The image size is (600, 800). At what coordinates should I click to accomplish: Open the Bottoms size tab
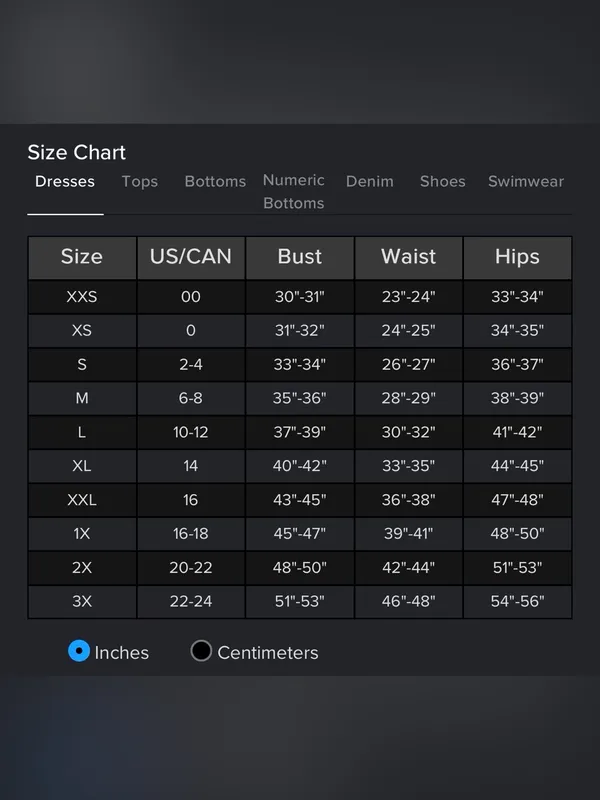pyautogui.click(x=215, y=182)
